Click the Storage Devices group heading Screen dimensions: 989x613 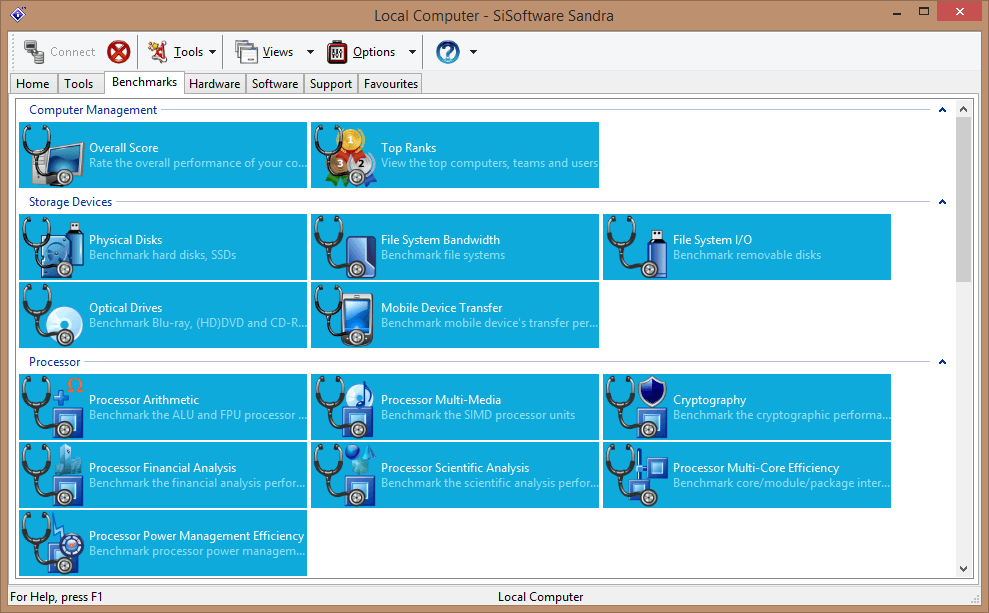[x=71, y=202]
